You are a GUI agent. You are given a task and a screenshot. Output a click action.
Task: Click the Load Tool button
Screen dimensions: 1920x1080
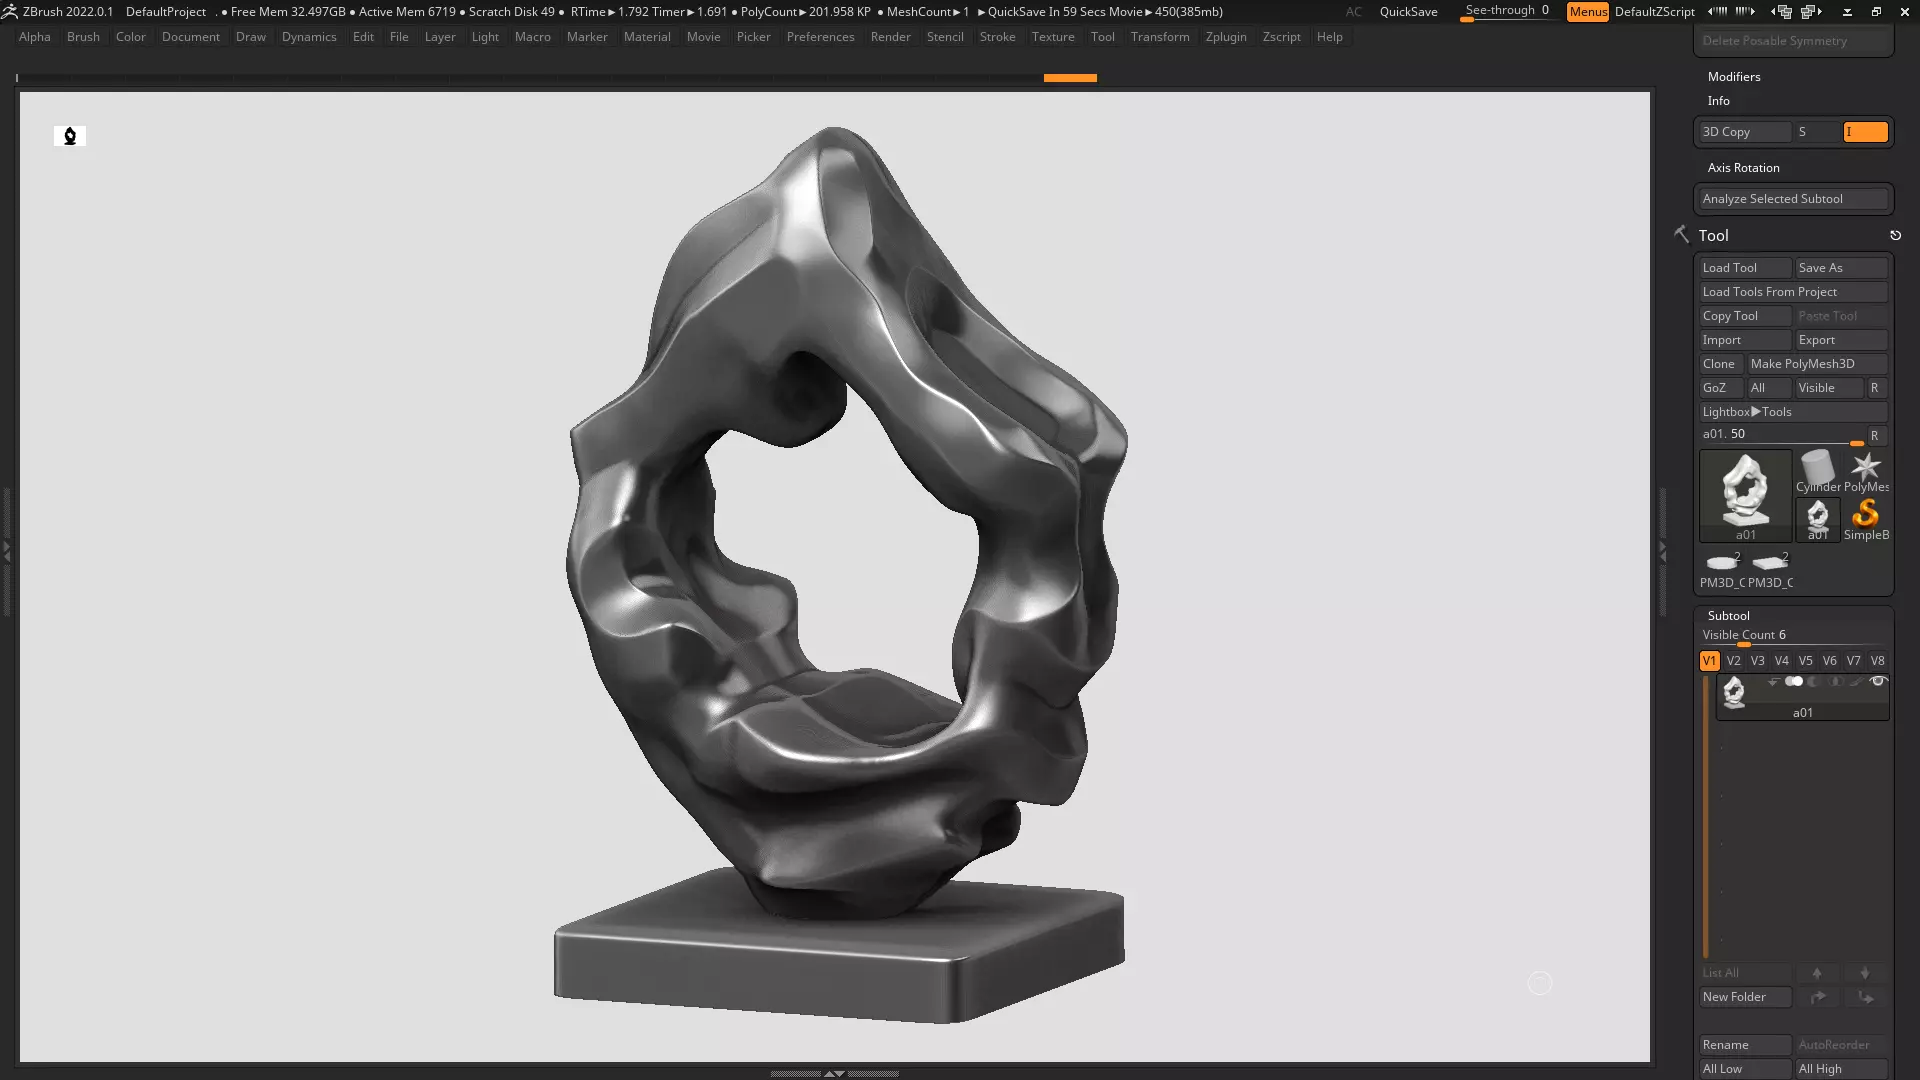click(1745, 268)
